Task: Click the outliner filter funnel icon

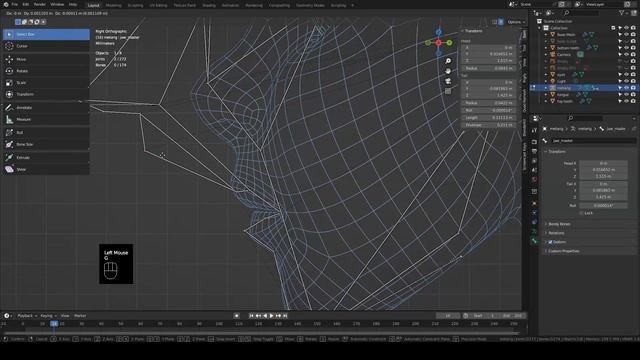Action: coord(622,13)
